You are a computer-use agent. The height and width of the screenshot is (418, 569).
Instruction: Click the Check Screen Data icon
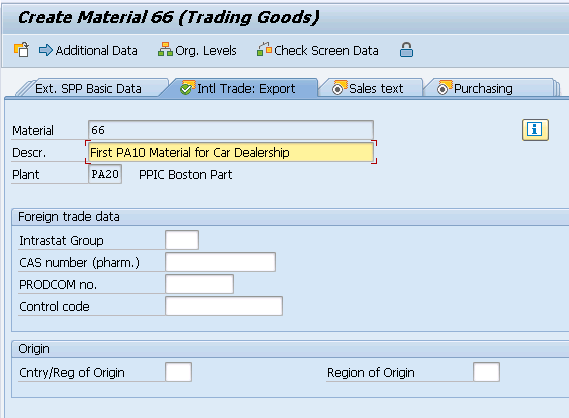tap(264, 49)
